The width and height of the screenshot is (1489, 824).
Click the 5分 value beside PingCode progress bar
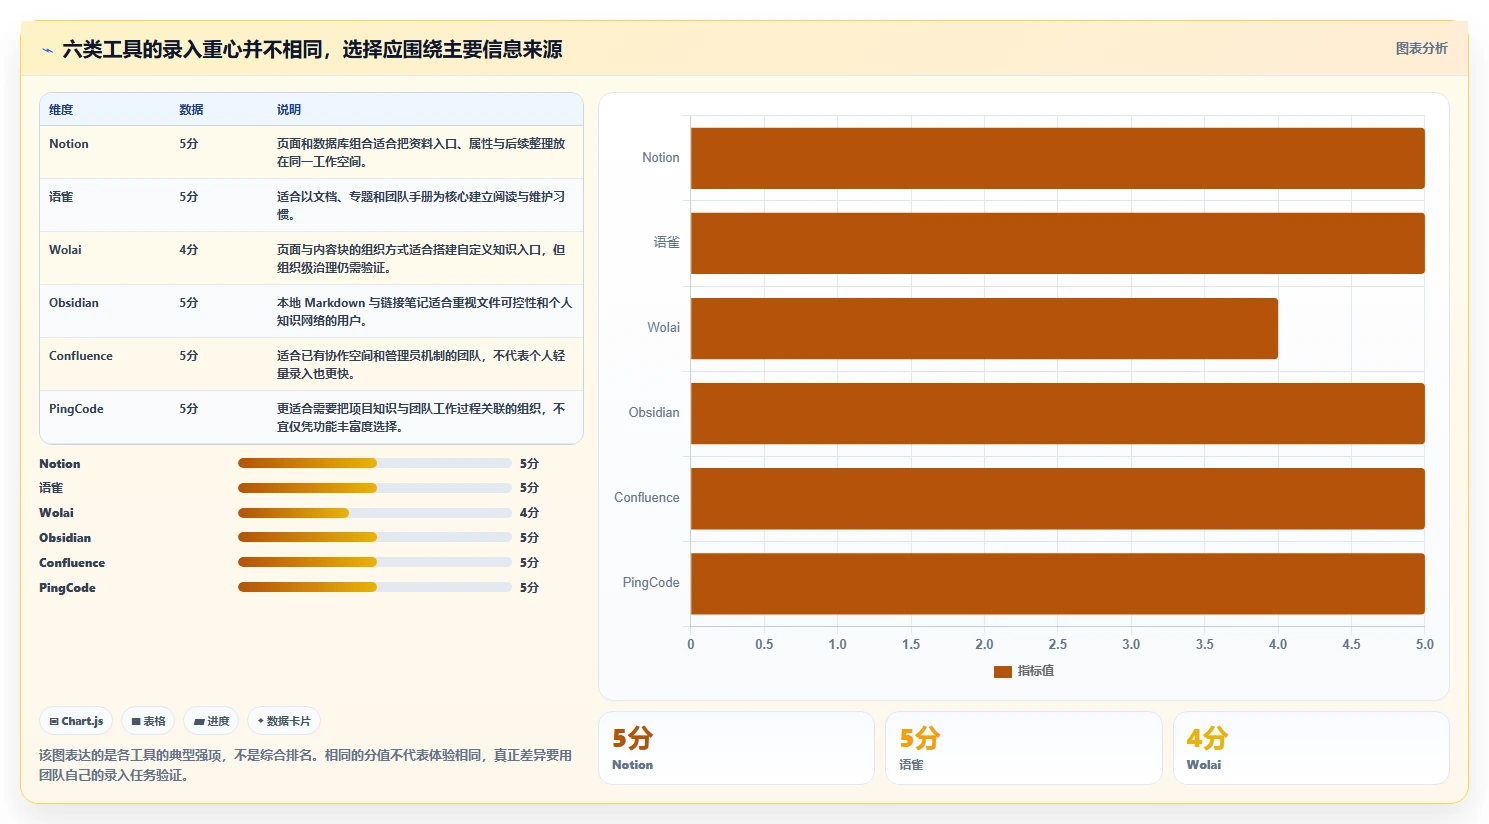529,588
